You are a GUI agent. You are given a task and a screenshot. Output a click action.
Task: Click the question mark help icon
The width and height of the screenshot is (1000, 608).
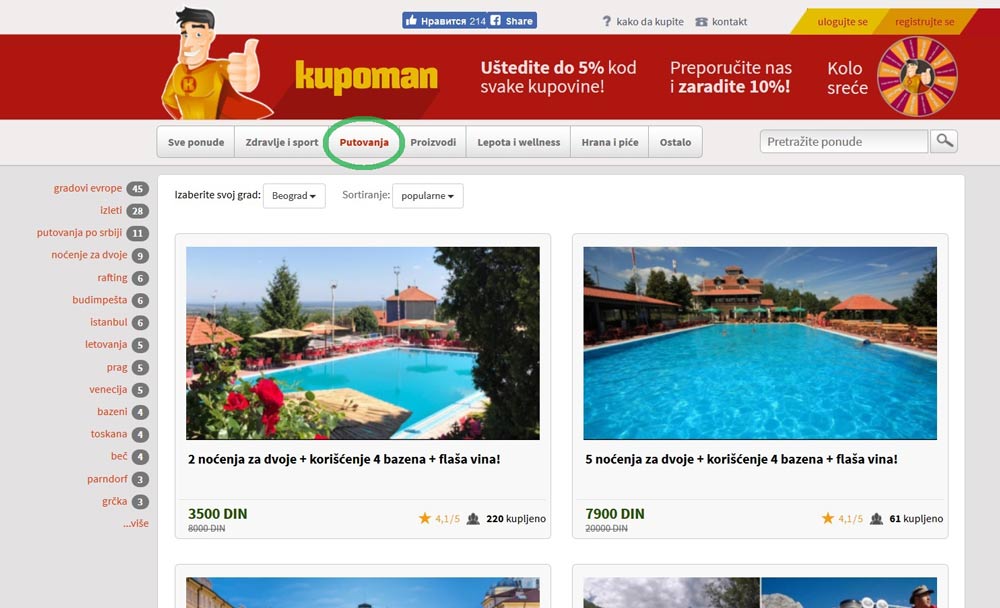(x=606, y=21)
